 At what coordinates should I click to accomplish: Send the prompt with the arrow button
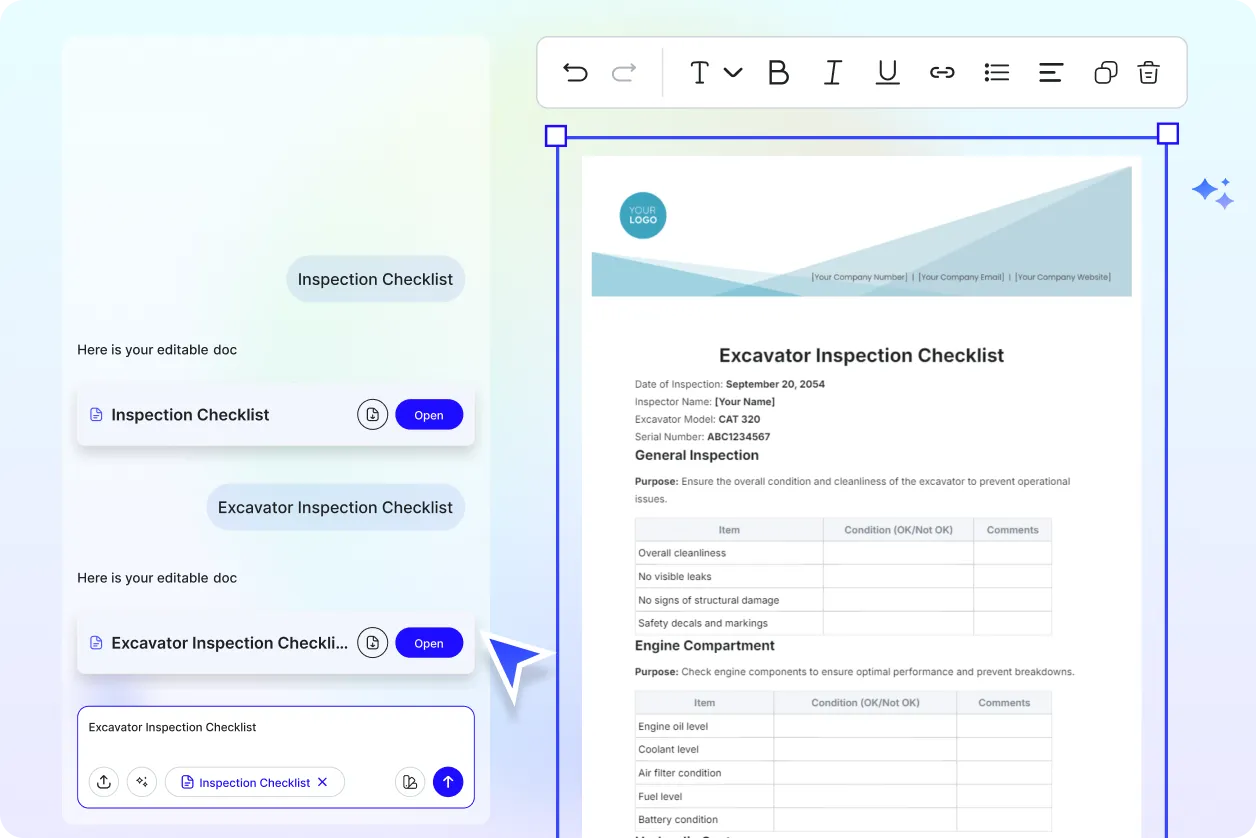pos(448,782)
